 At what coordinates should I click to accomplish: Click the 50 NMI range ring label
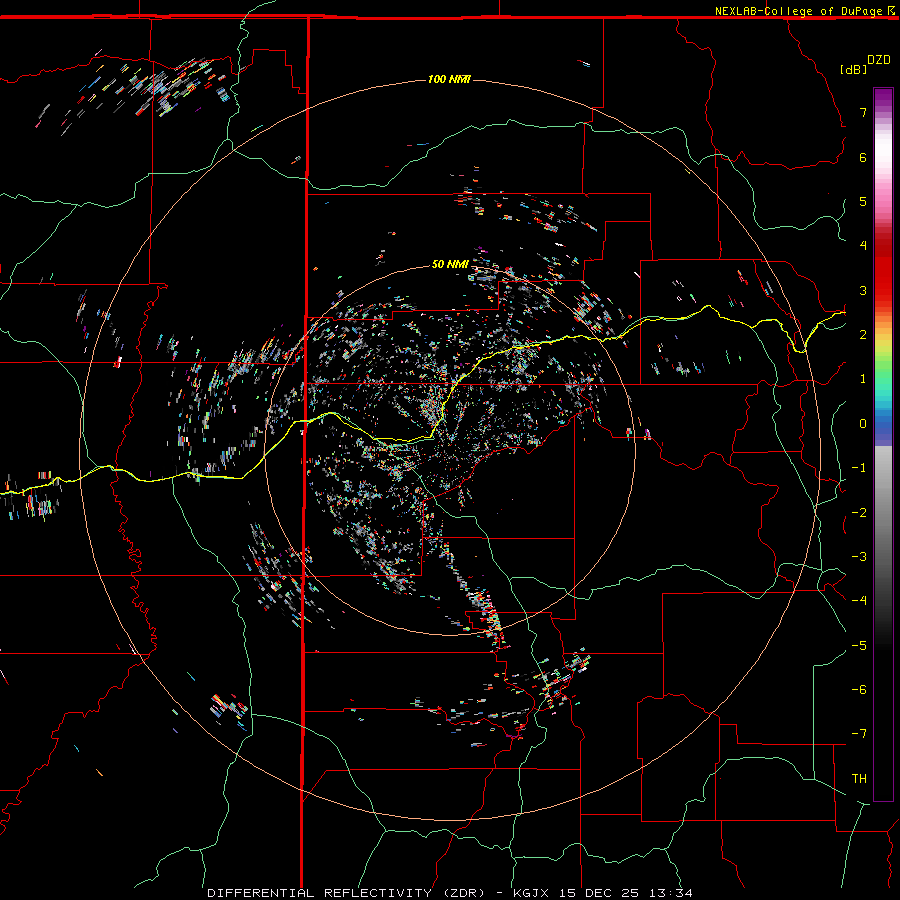click(x=450, y=264)
